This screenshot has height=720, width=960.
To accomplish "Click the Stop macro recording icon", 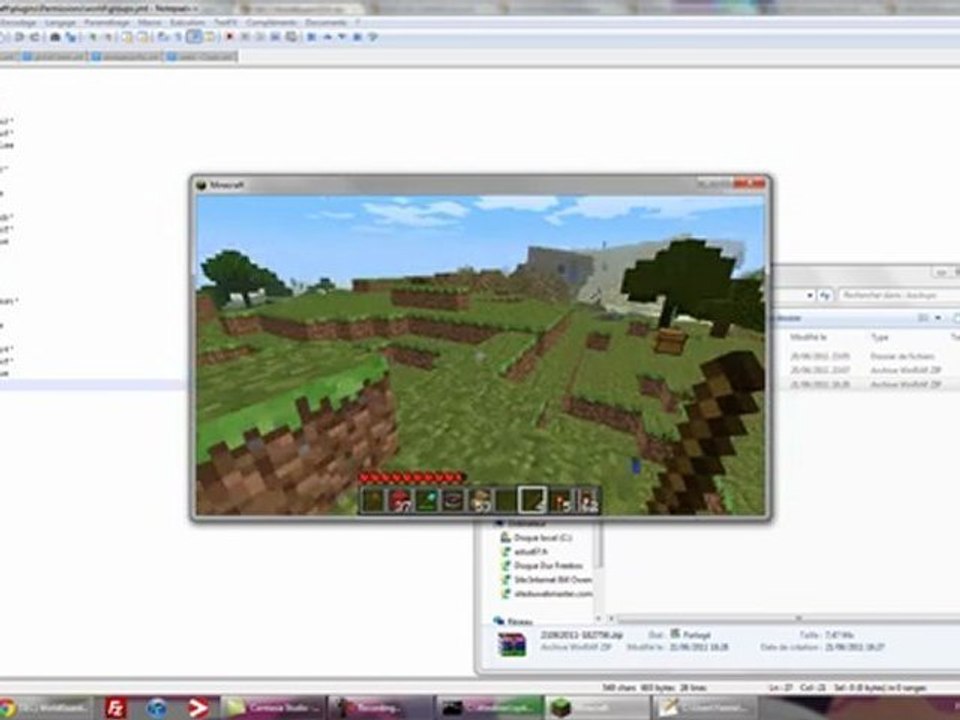I will click(x=245, y=37).
